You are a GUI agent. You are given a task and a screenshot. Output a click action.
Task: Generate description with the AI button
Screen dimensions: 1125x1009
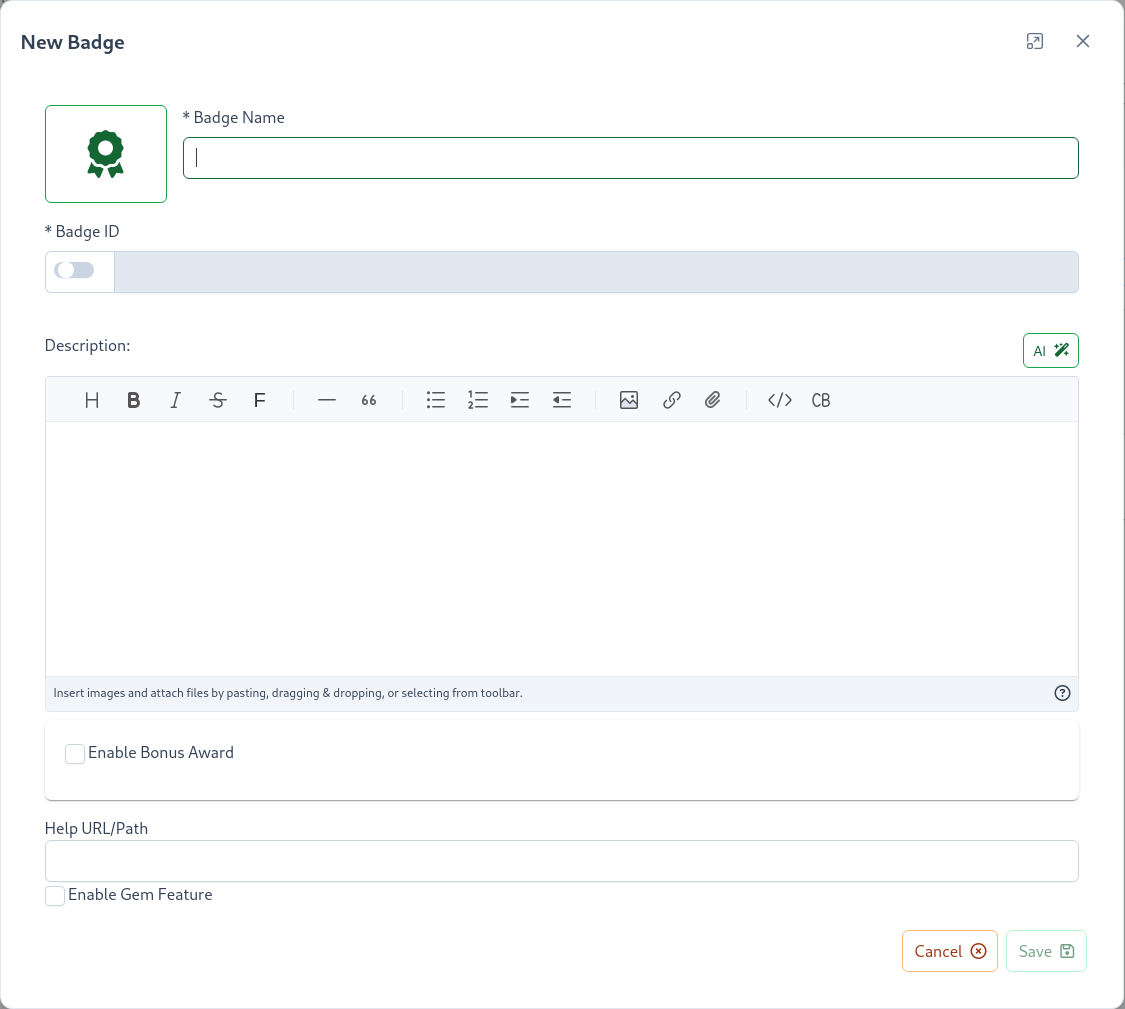tap(1050, 351)
